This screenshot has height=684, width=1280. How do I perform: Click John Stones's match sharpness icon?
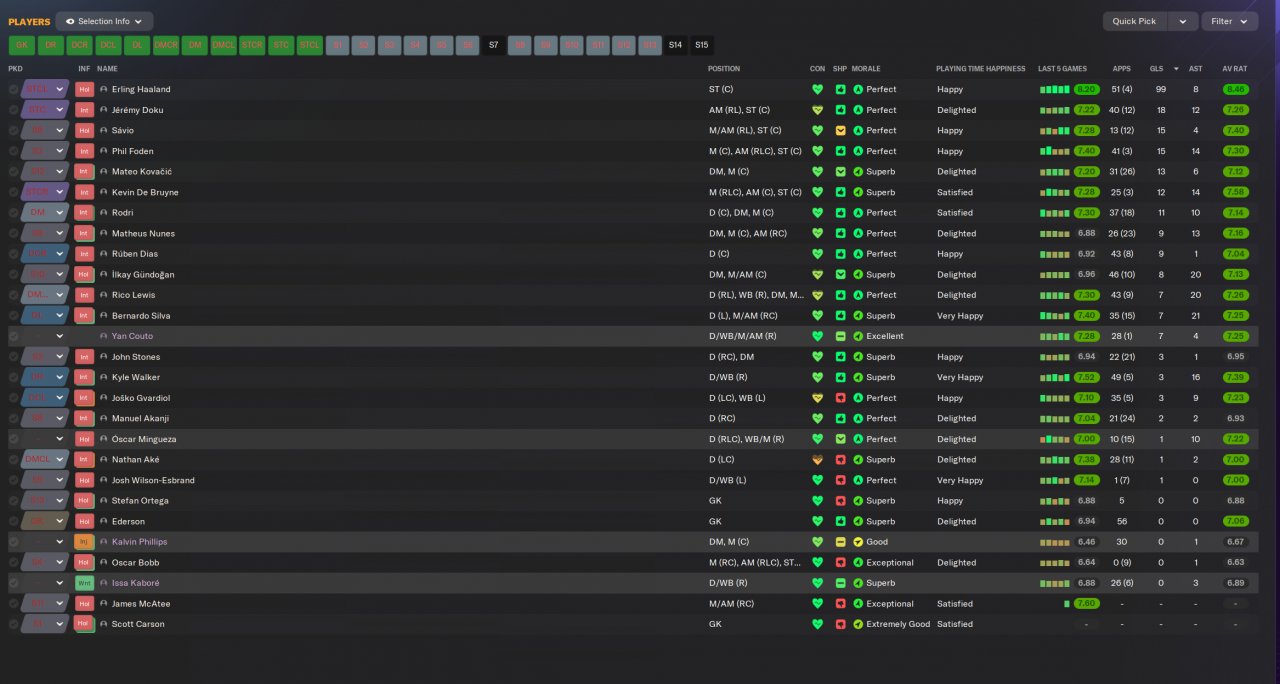841,357
